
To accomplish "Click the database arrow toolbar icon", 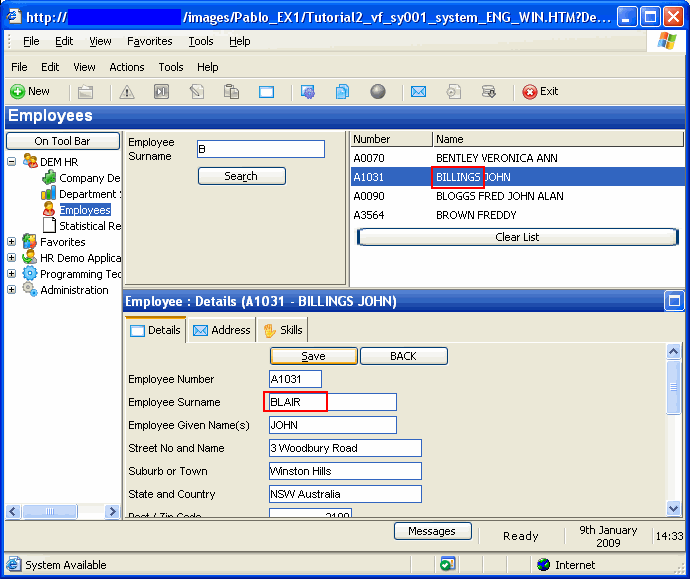I will click(488, 92).
